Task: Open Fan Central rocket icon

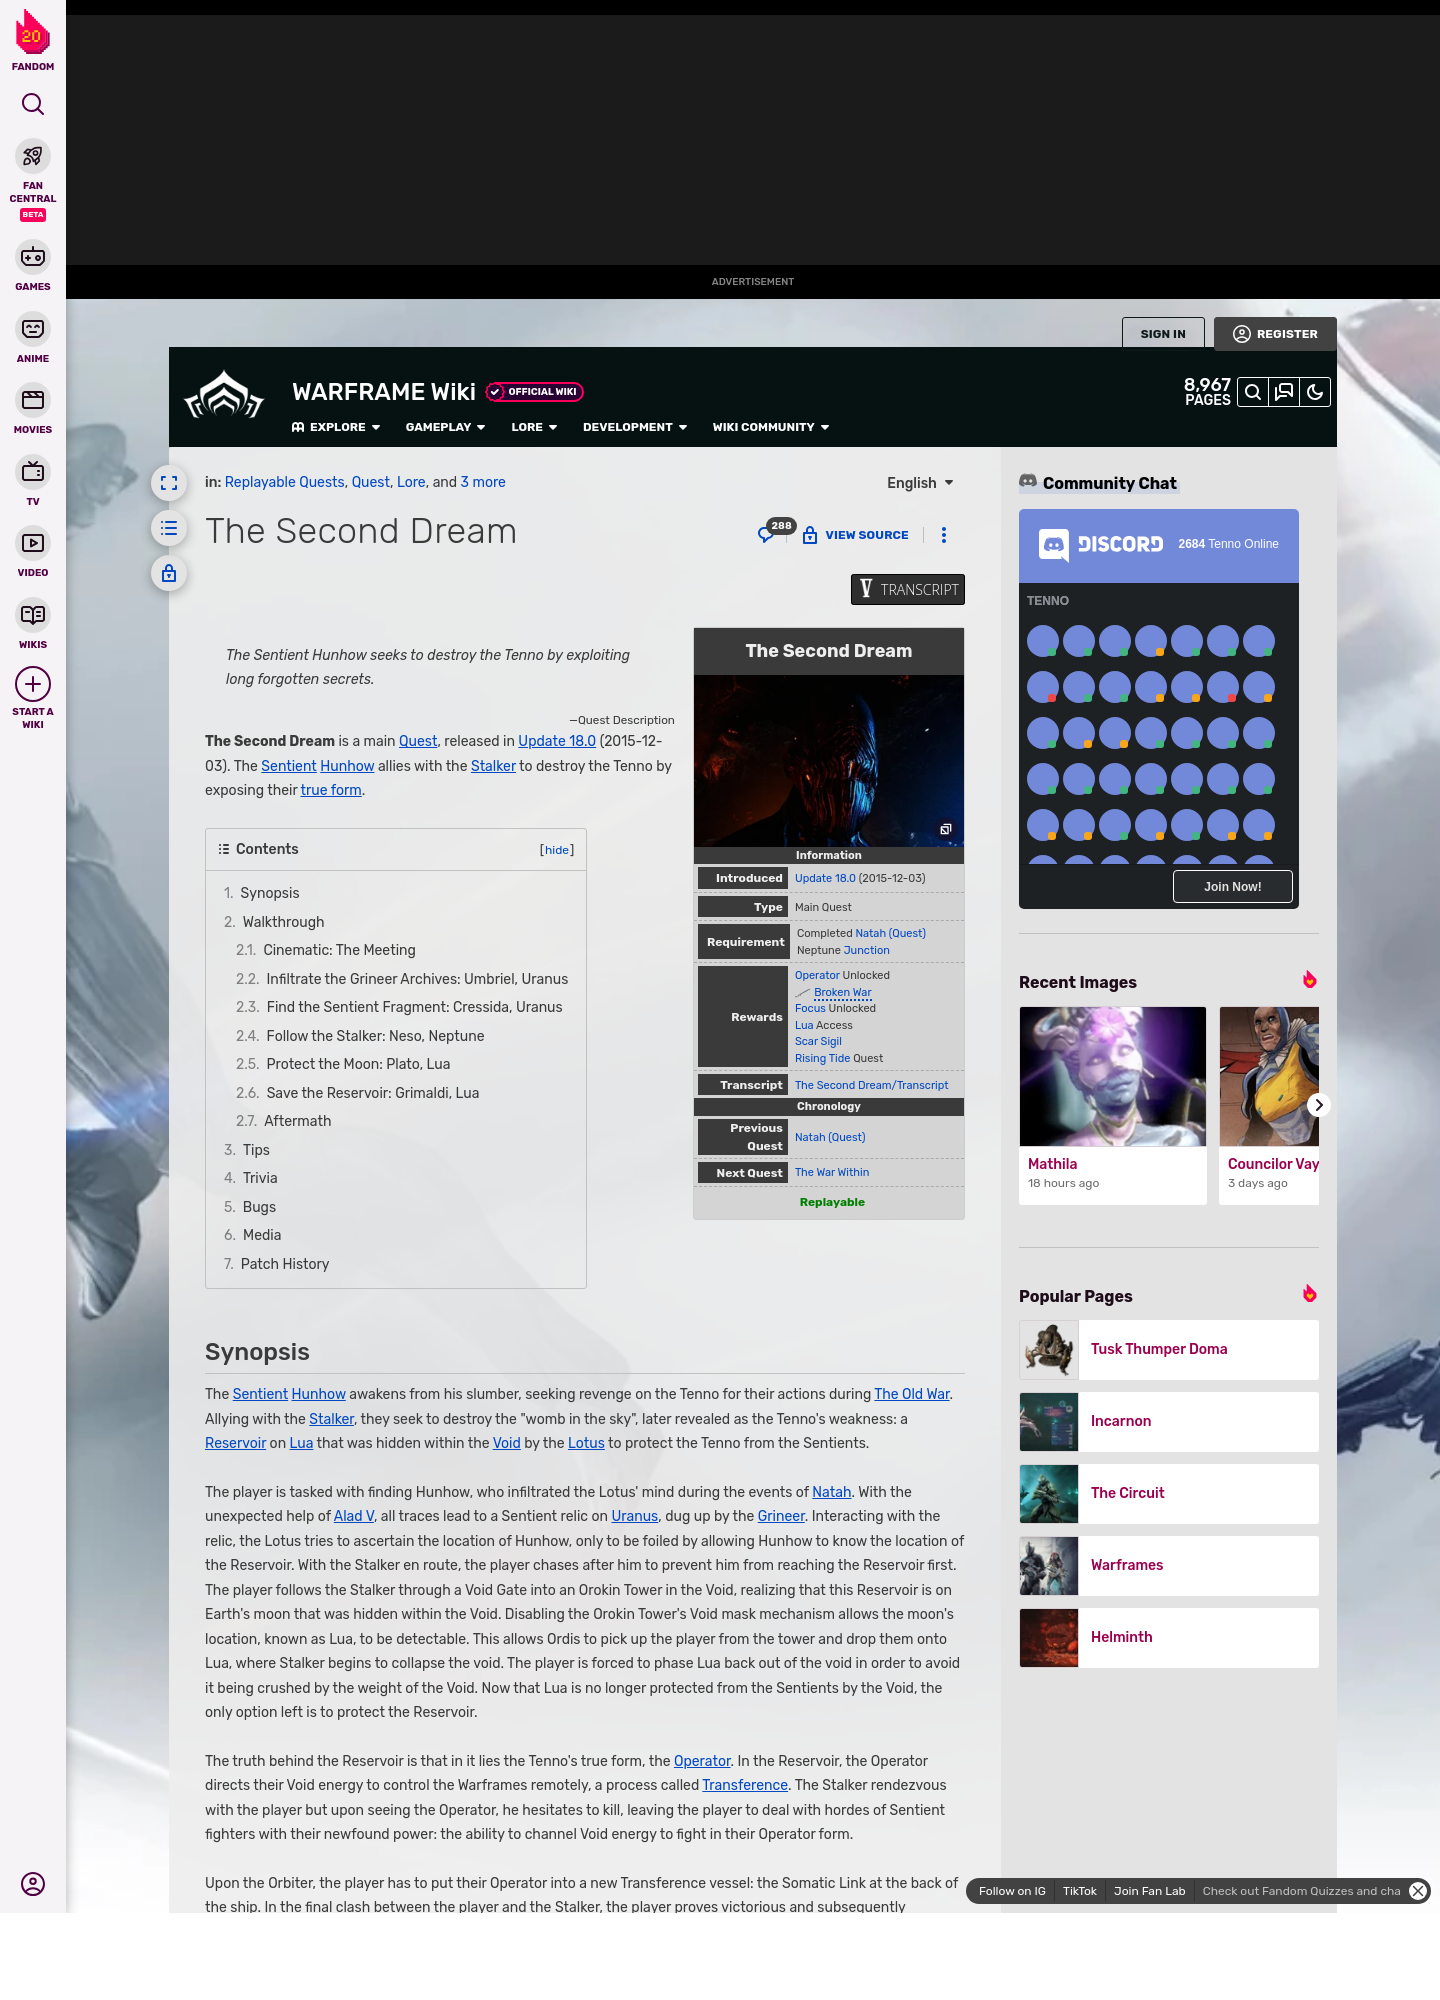Action: tap(33, 157)
